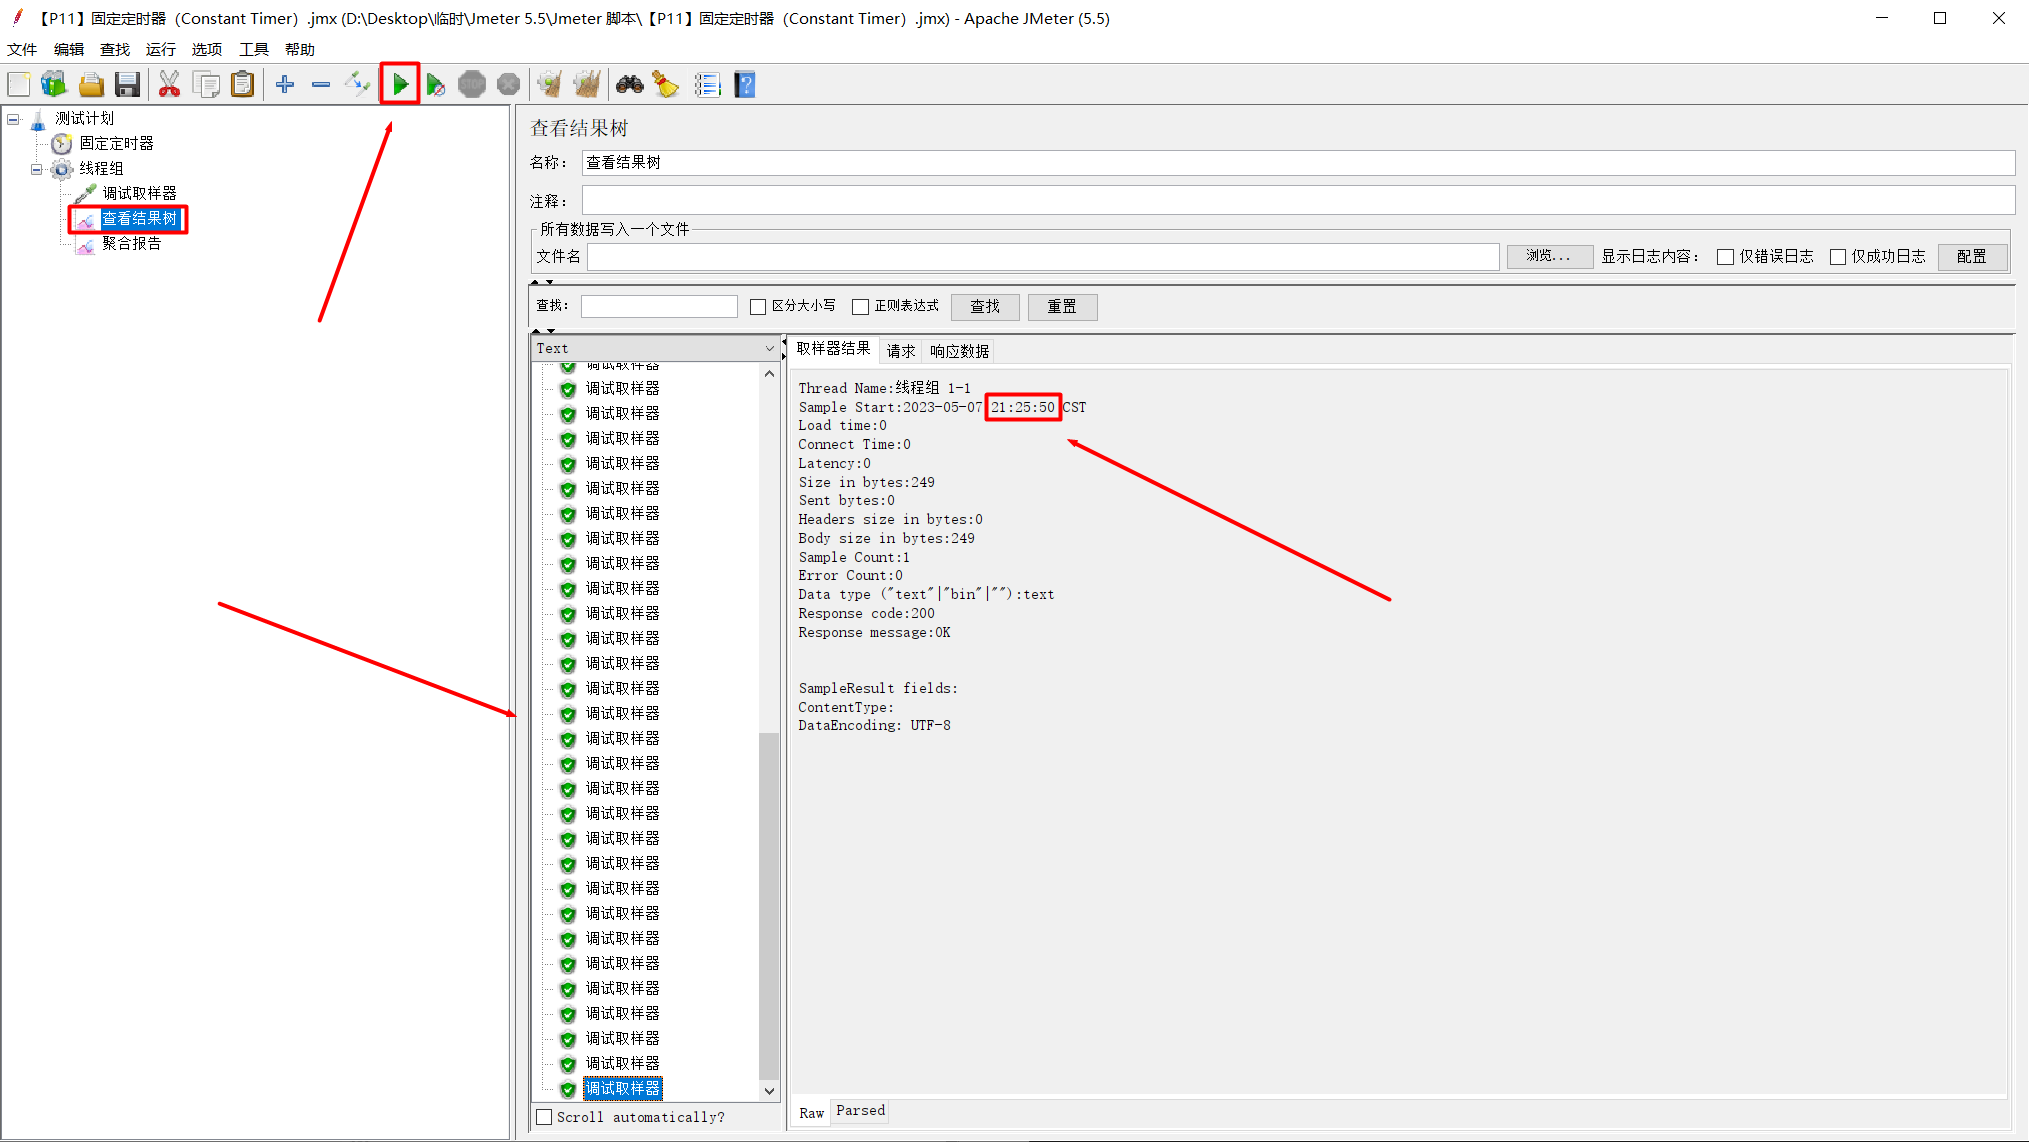Screen dimensions: 2029x1142
Task: Toggle 区分大小写 checkbox
Action: [x=758, y=307]
